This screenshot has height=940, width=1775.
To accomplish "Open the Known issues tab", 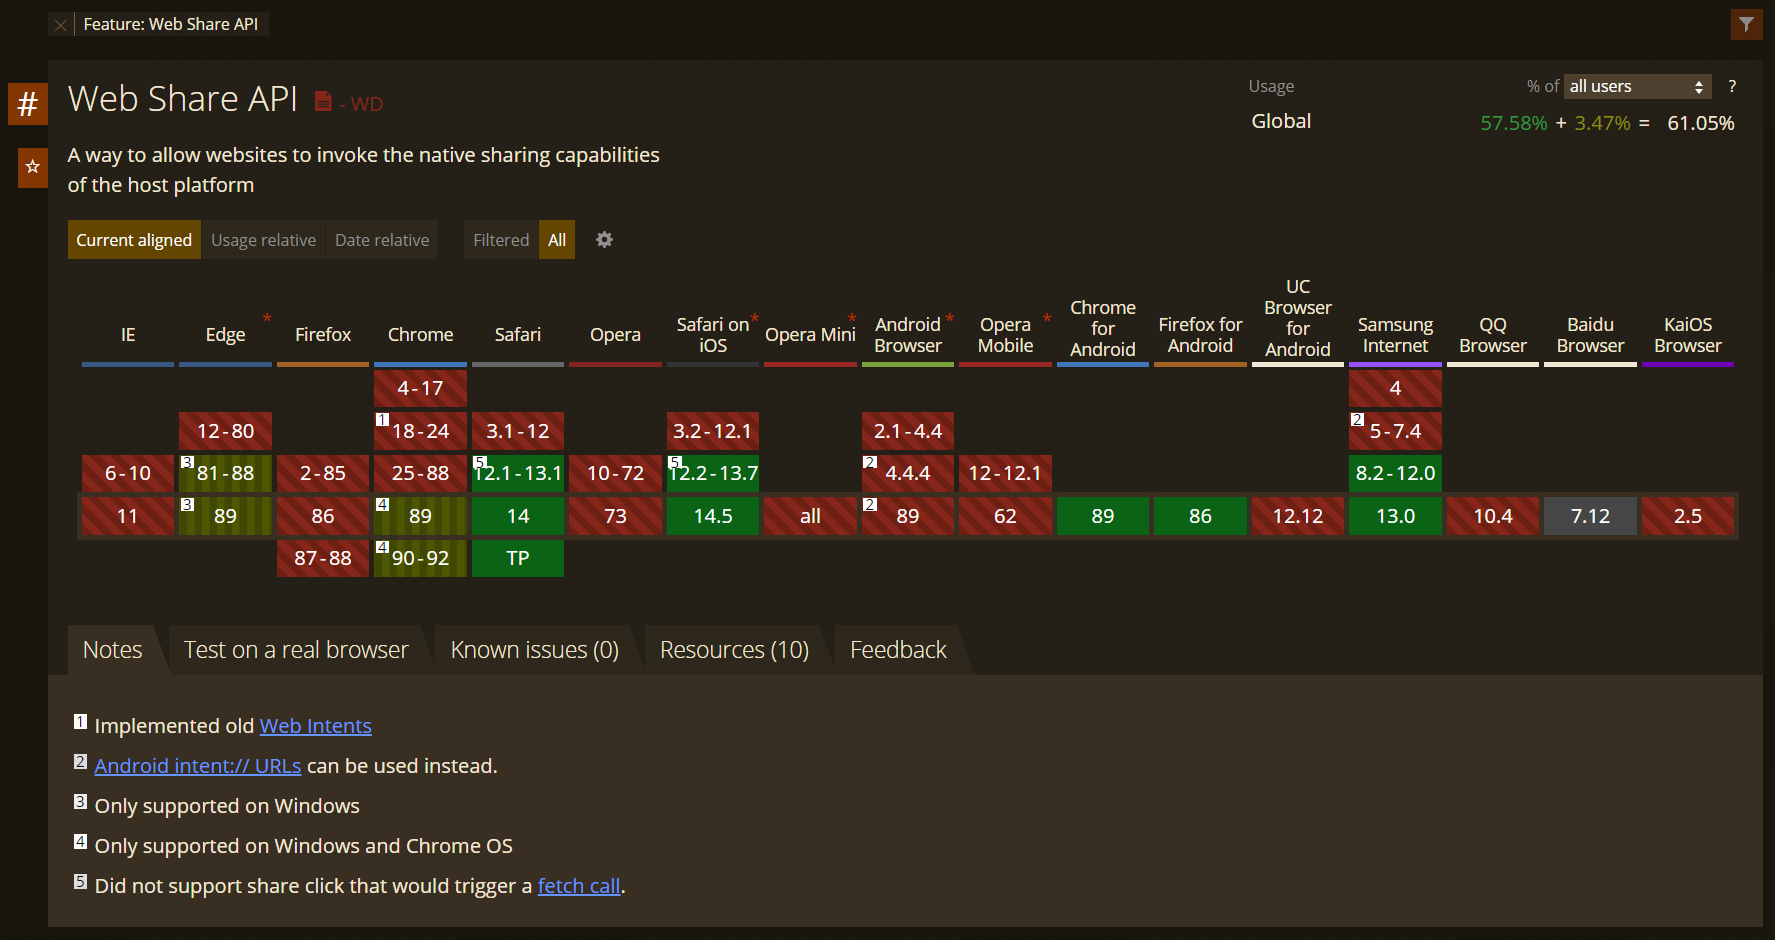I will (x=534, y=649).
